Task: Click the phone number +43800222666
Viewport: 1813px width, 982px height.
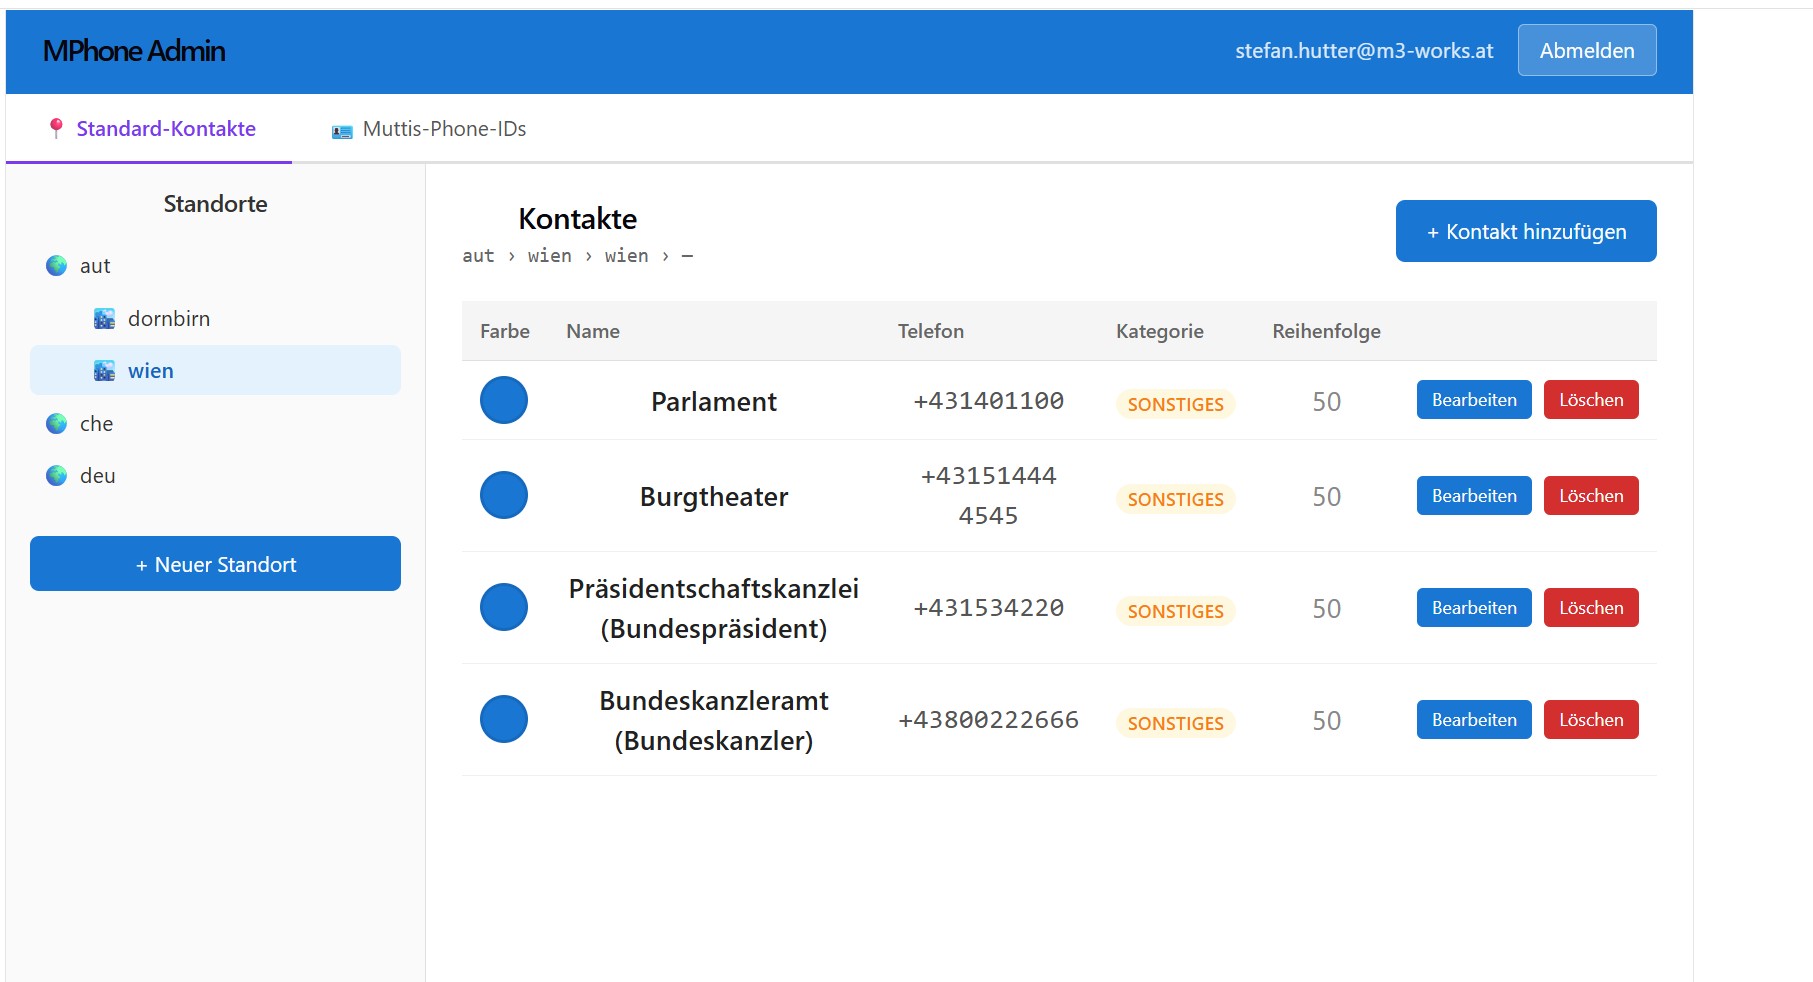Action: (988, 720)
